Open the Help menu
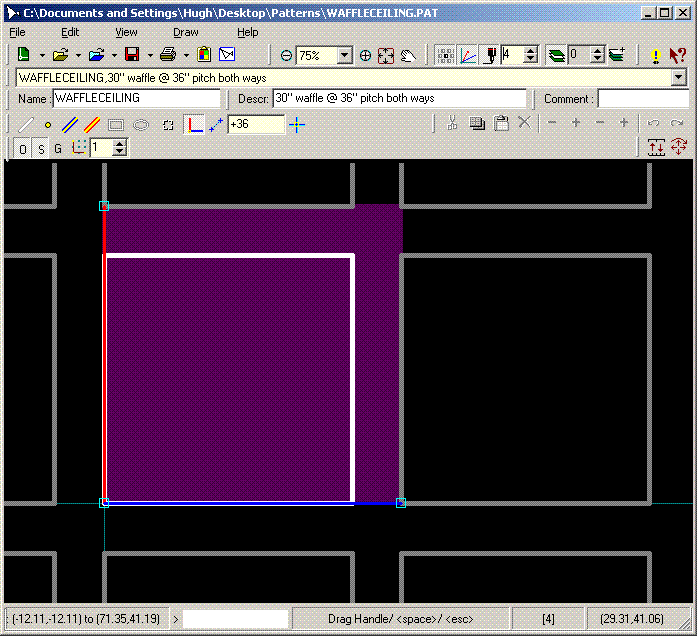This screenshot has height=636, width=697. [247, 32]
